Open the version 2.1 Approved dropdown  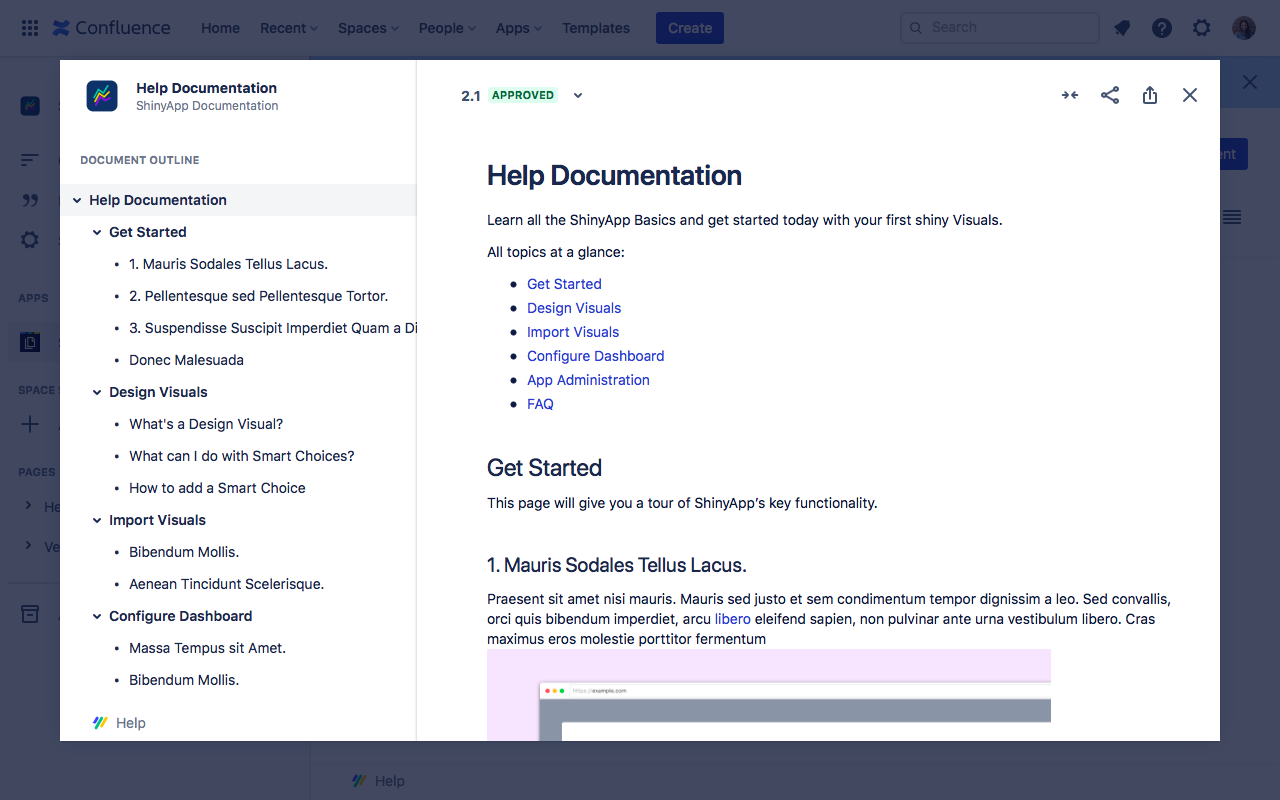(x=577, y=96)
